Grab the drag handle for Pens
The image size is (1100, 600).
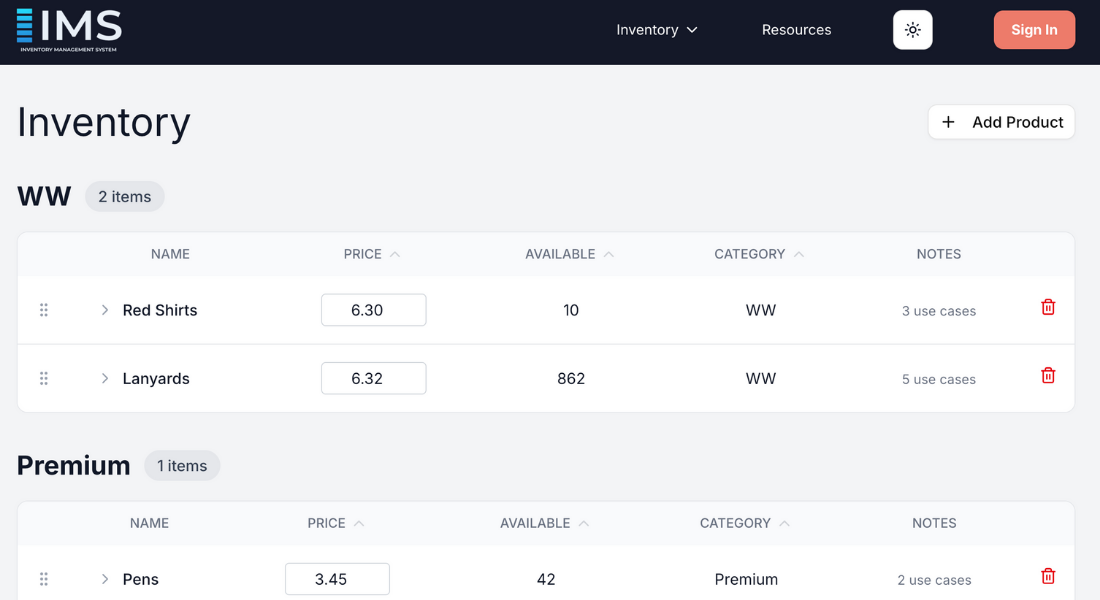point(44,578)
